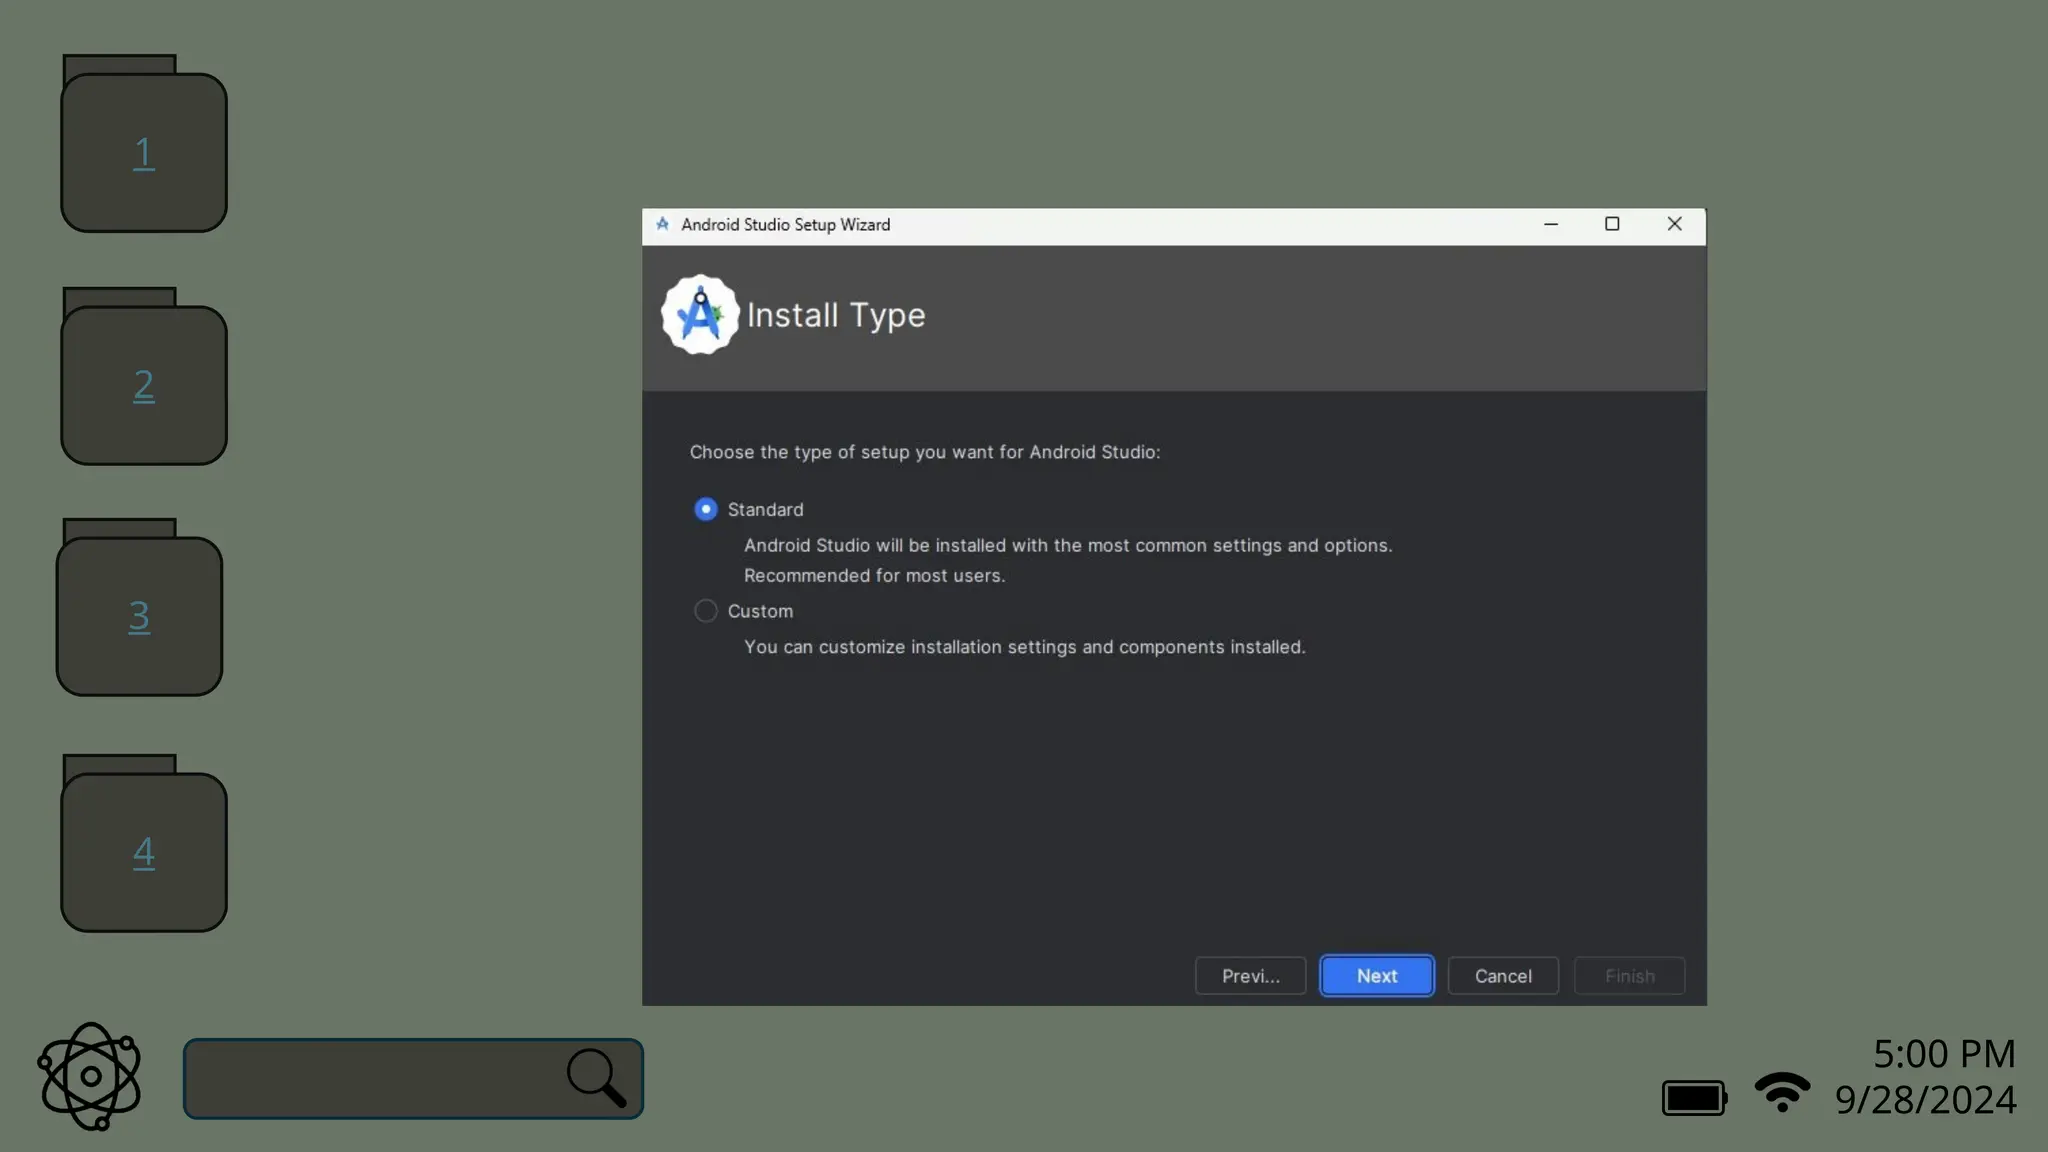
Task: Cancel the setup wizard
Action: coord(1503,976)
